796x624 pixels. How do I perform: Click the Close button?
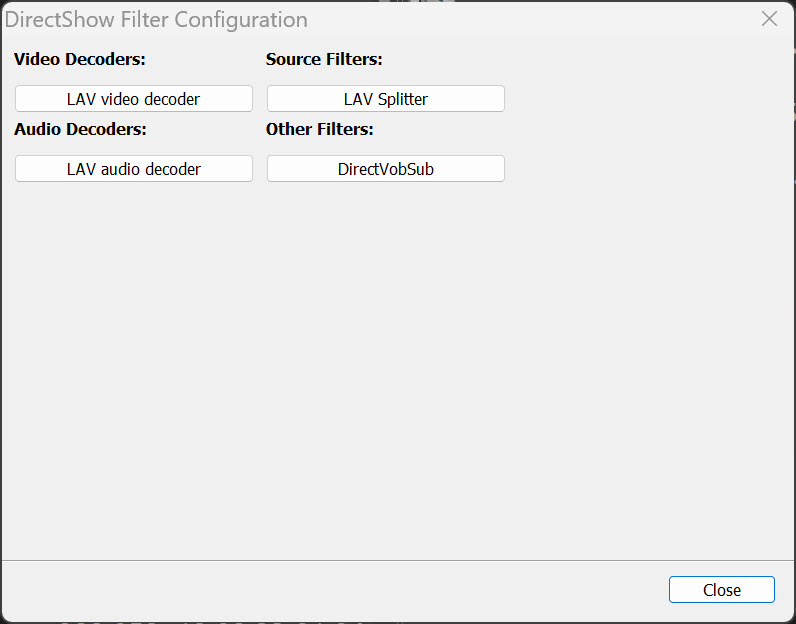pyautogui.click(x=721, y=589)
